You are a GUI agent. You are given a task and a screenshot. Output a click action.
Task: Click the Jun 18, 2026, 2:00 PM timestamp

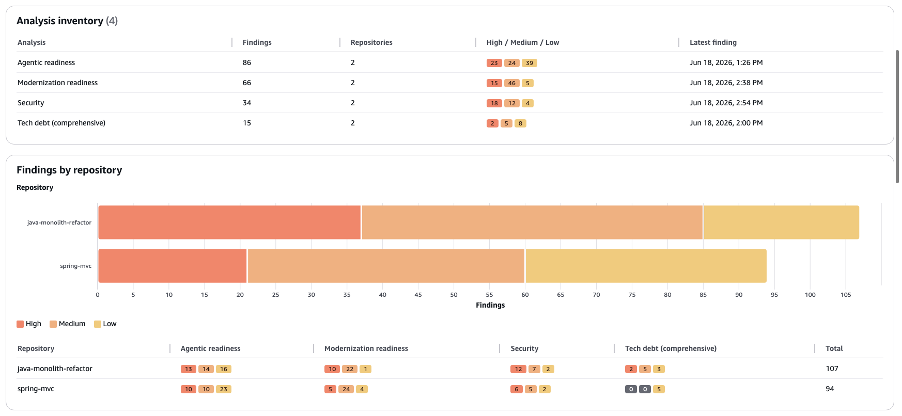[x=726, y=123]
